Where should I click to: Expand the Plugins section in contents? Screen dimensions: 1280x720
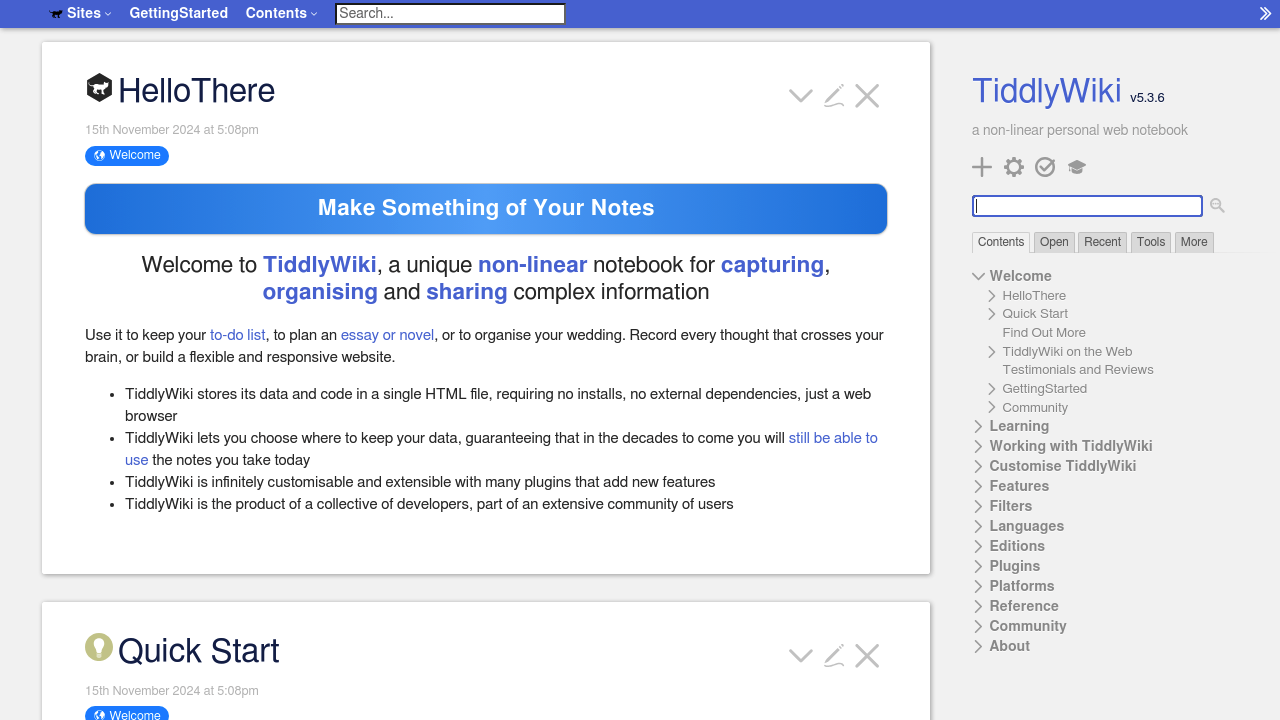tap(979, 566)
